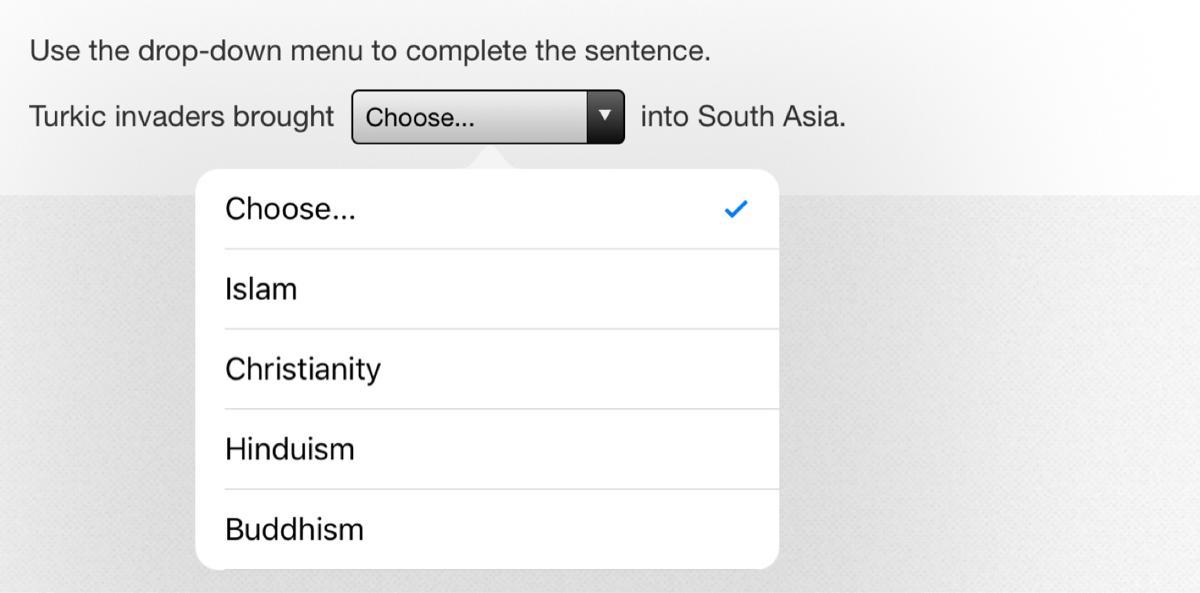Select Christianity from the drop-down list
Viewport: 1200px width, 593px height.
[303, 369]
